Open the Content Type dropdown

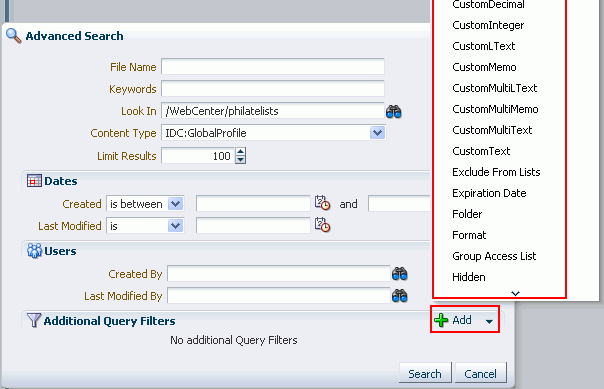(377, 133)
